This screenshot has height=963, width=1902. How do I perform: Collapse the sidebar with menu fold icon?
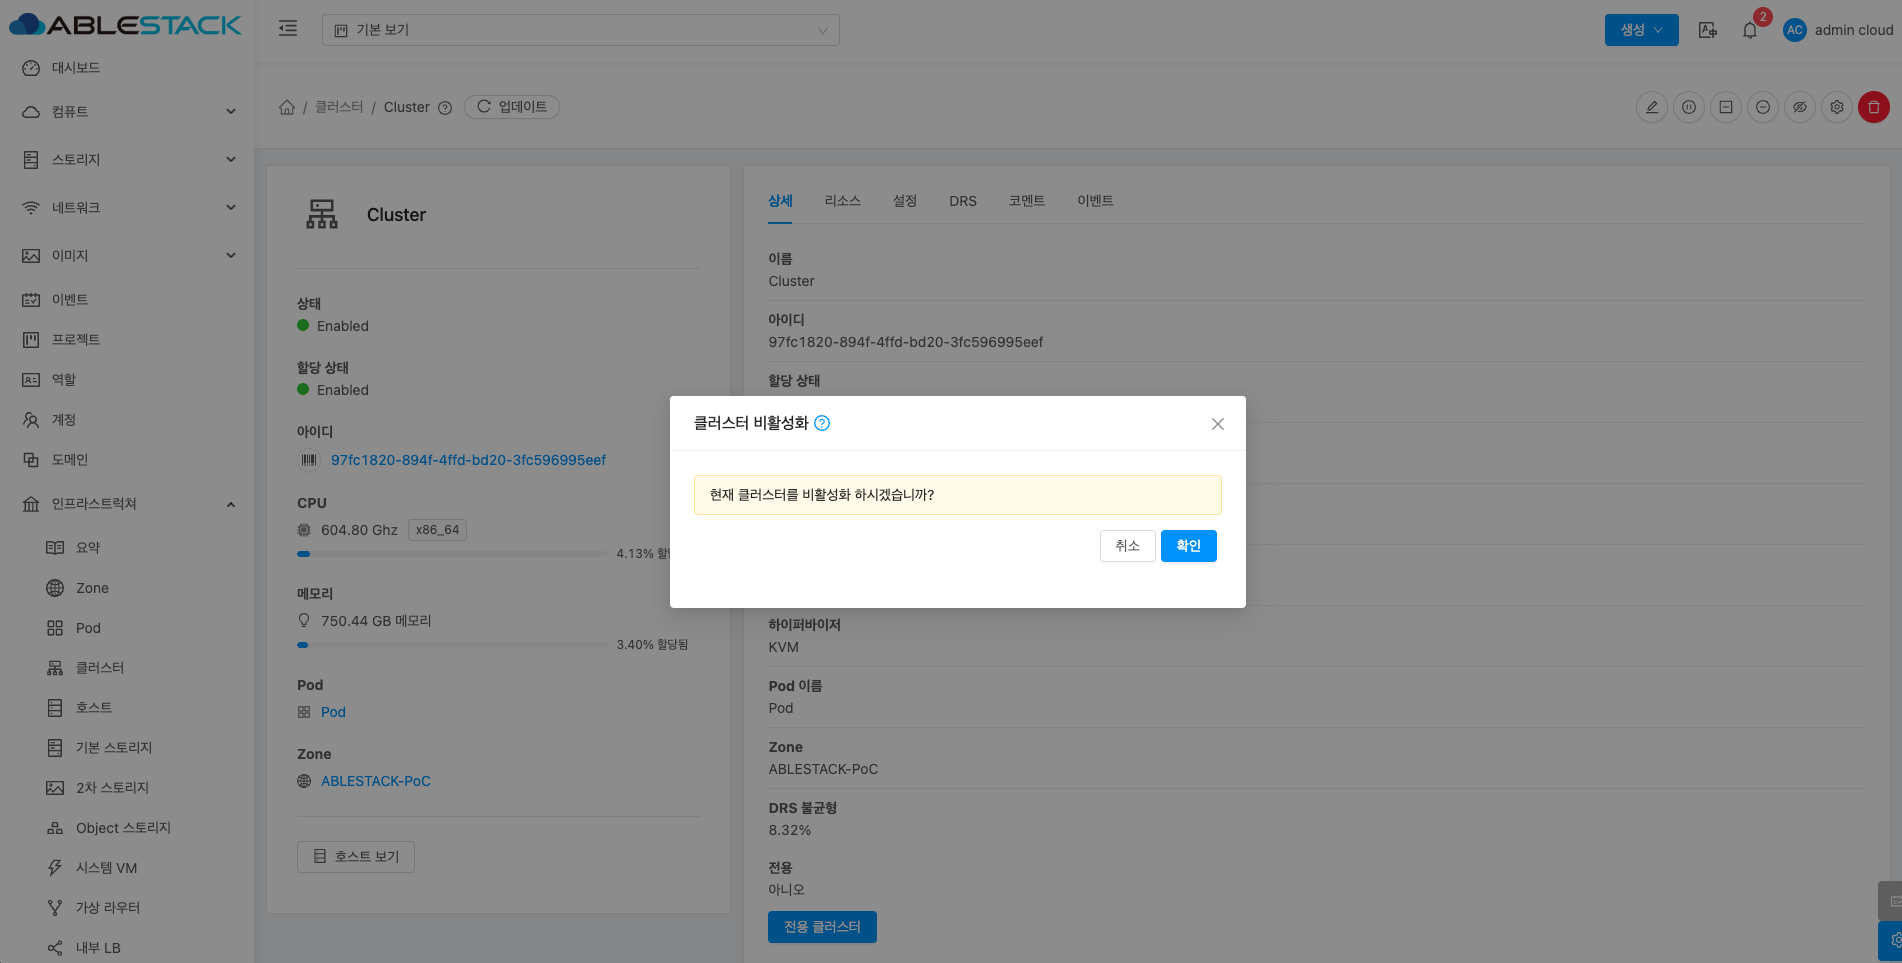[288, 29]
